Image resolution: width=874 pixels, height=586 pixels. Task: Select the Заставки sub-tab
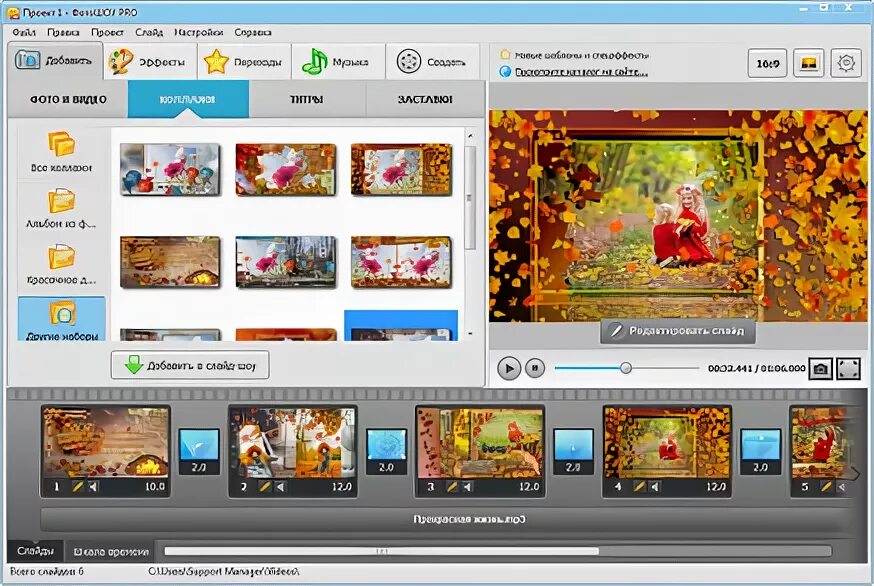tap(425, 99)
